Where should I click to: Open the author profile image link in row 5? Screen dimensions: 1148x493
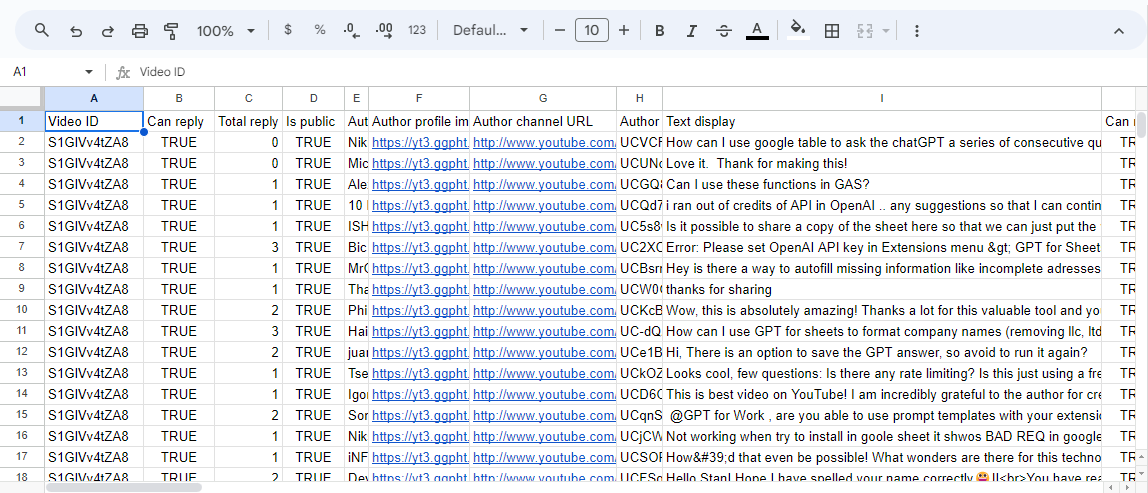(419, 206)
